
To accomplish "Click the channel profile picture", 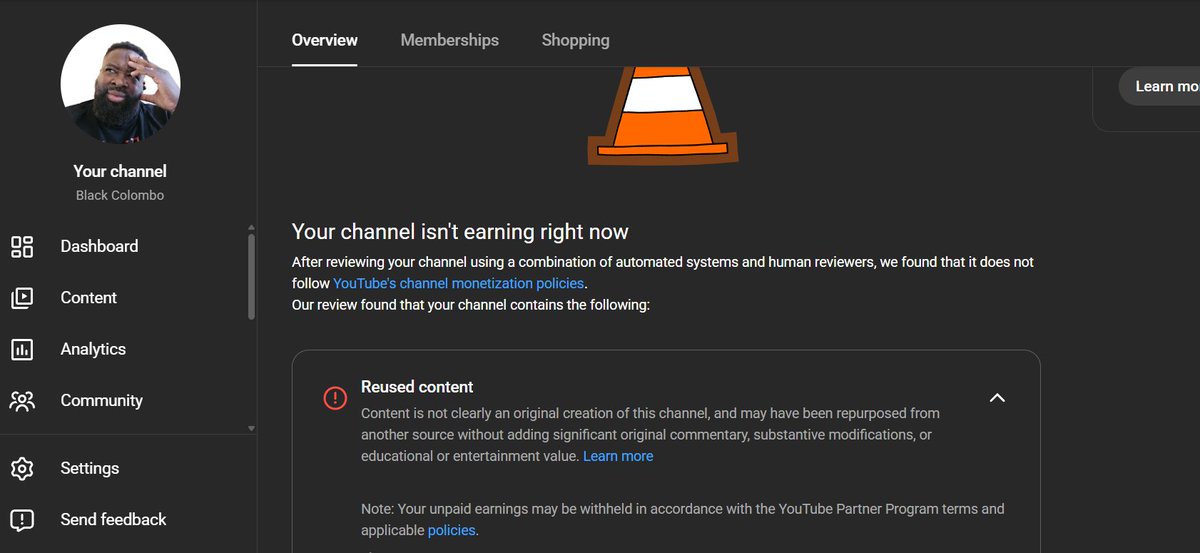I will [120, 83].
